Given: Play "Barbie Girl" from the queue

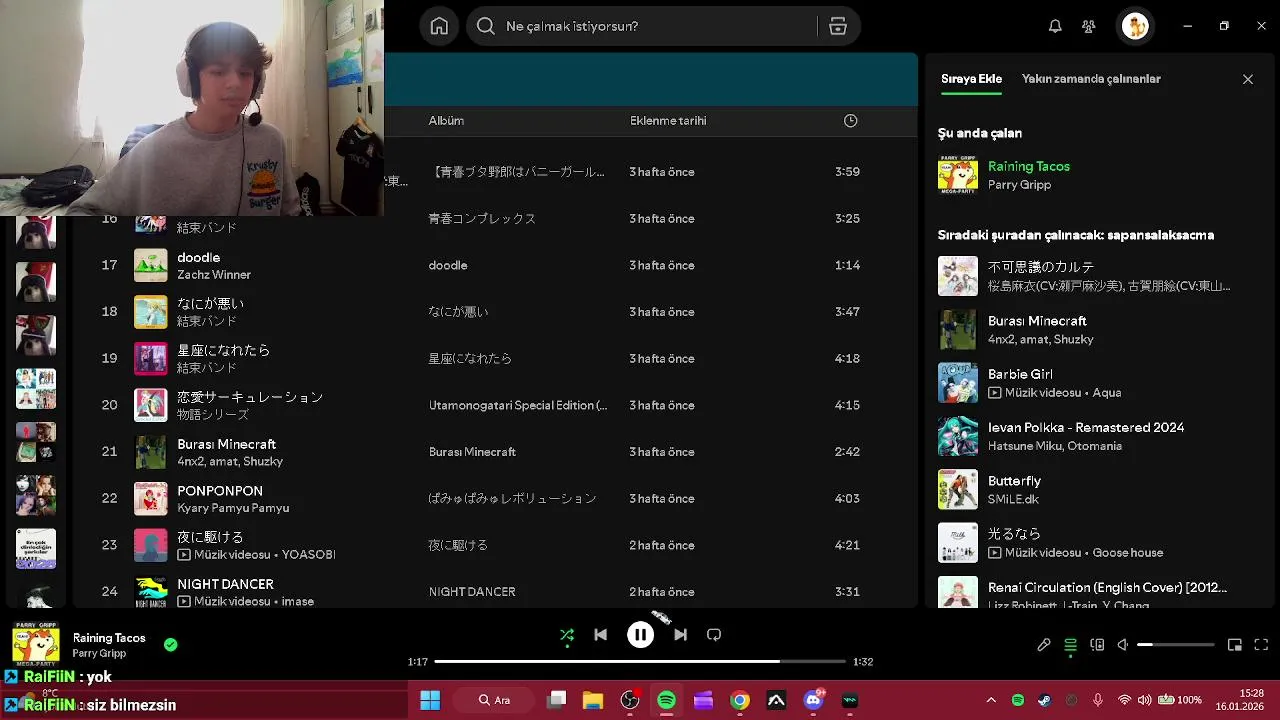Looking at the screenshot, I should click(x=1099, y=383).
